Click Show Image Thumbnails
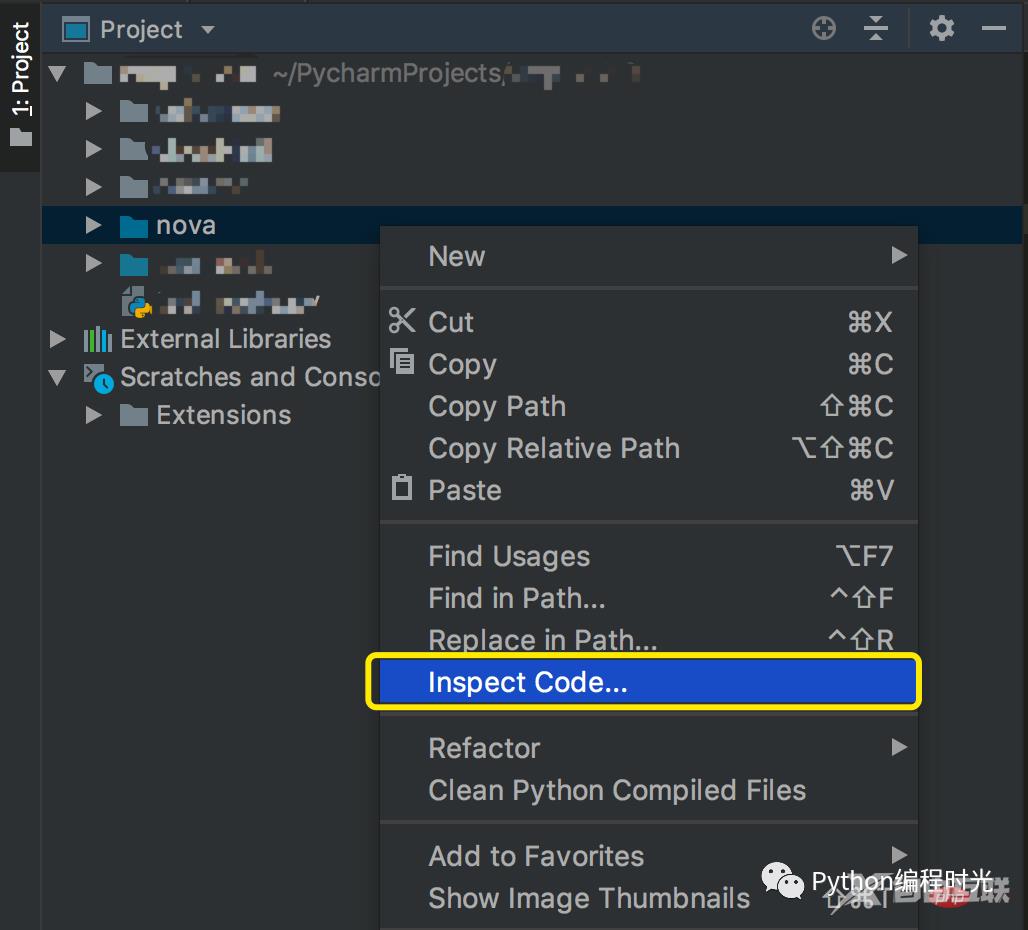1028x930 pixels. [x=589, y=898]
